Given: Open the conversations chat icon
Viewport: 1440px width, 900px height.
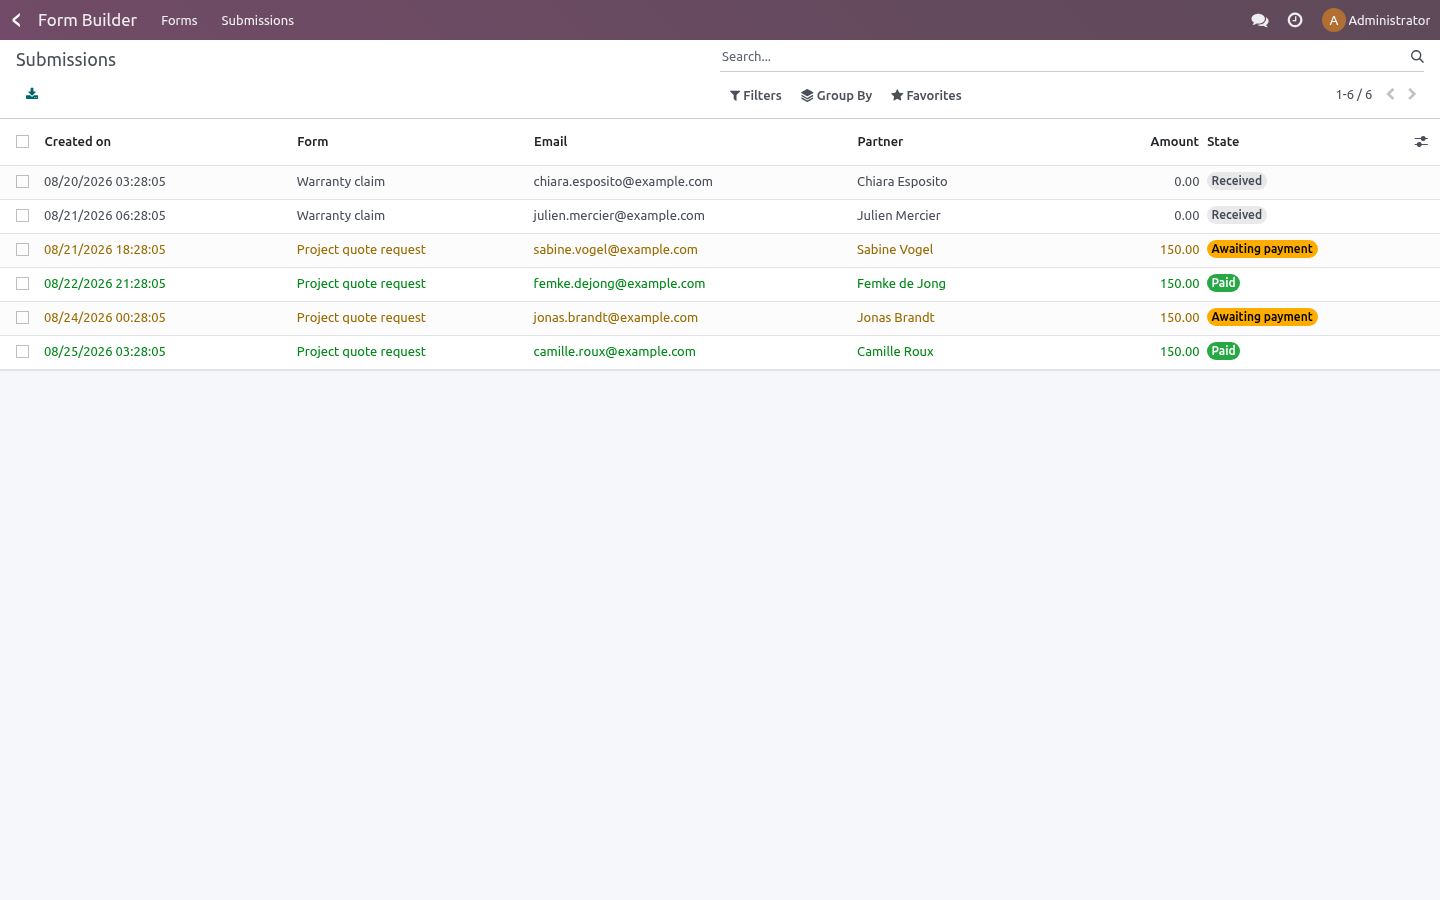Looking at the screenshot, I should pyautogui.click(x=1260, y=20).
